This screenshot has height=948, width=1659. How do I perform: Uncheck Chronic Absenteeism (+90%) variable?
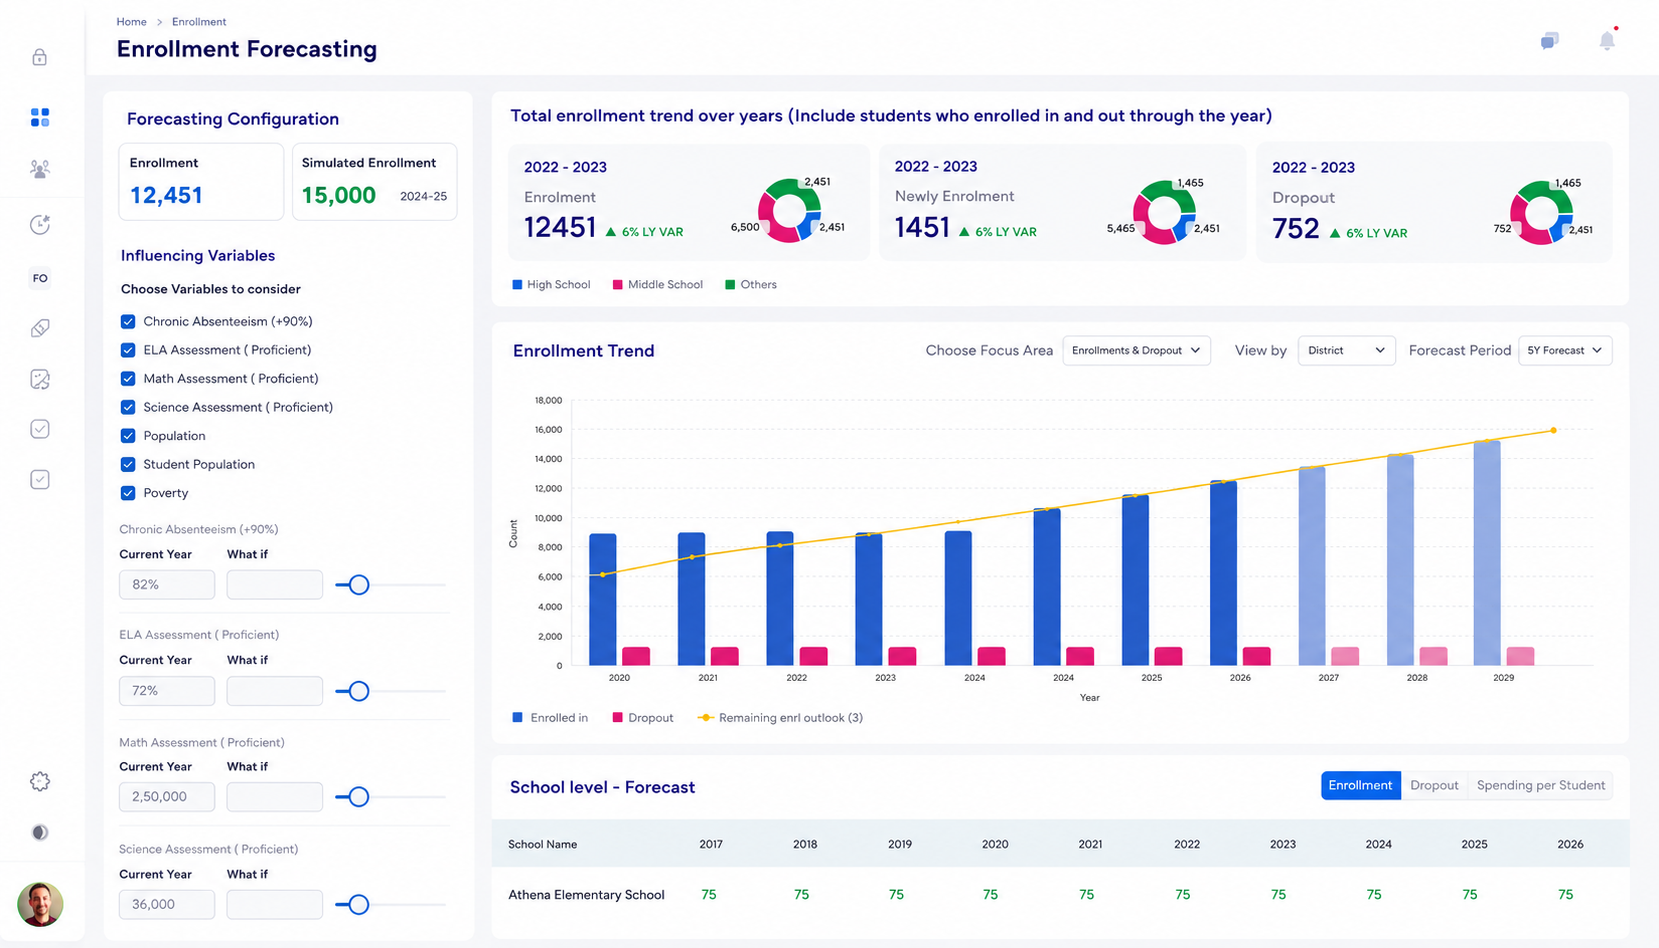[128, 322]
